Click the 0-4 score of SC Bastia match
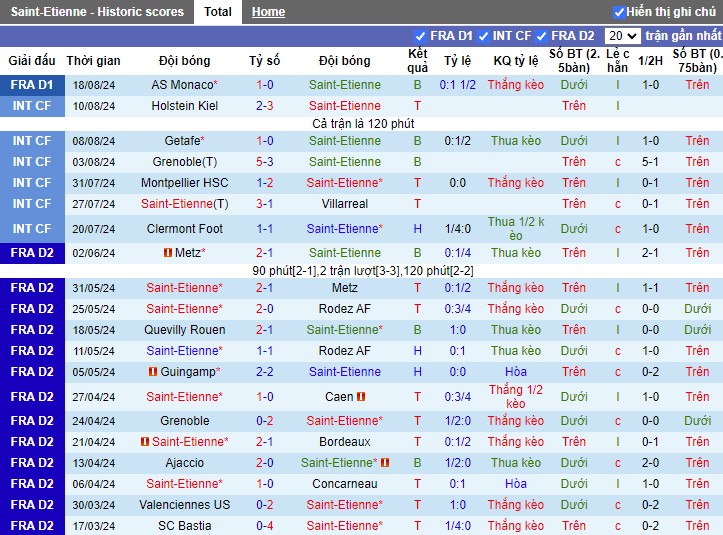Viewport: 723px width, 535px height. 265,526
